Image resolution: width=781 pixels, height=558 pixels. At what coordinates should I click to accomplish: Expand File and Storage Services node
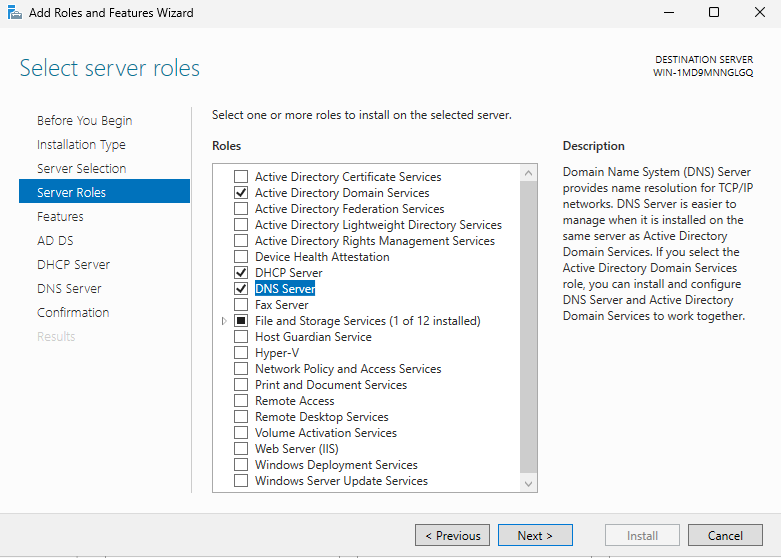[224, 321]
